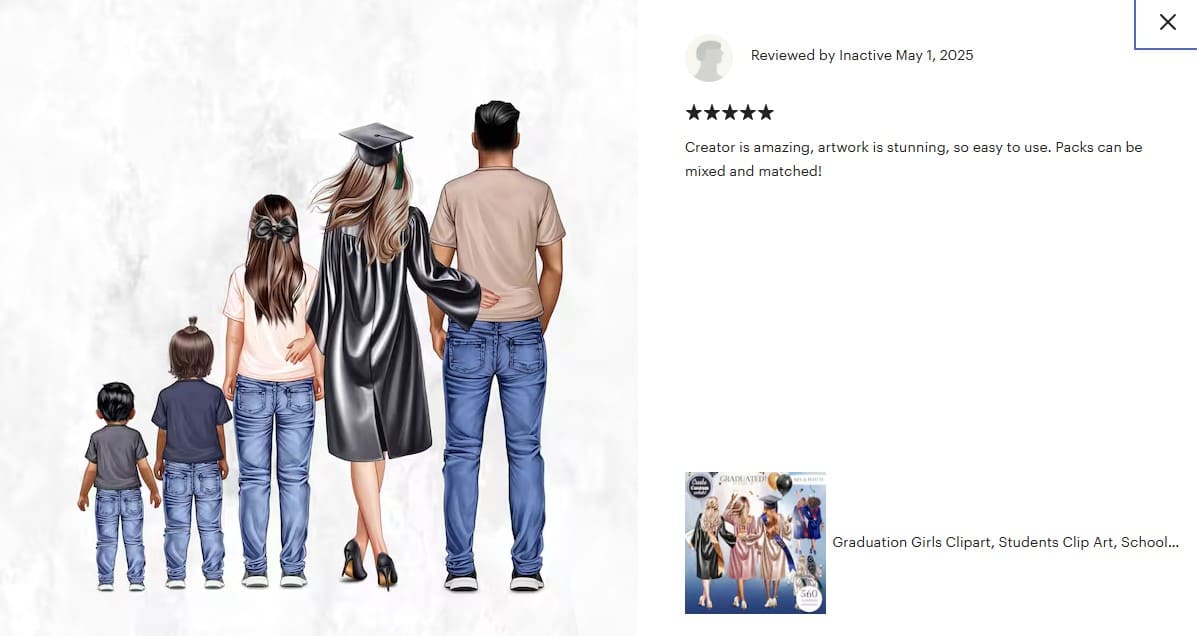This screenshot has height=636, width=1197.
Task: Click the third rating star
Action: click(x=730, y=113)
